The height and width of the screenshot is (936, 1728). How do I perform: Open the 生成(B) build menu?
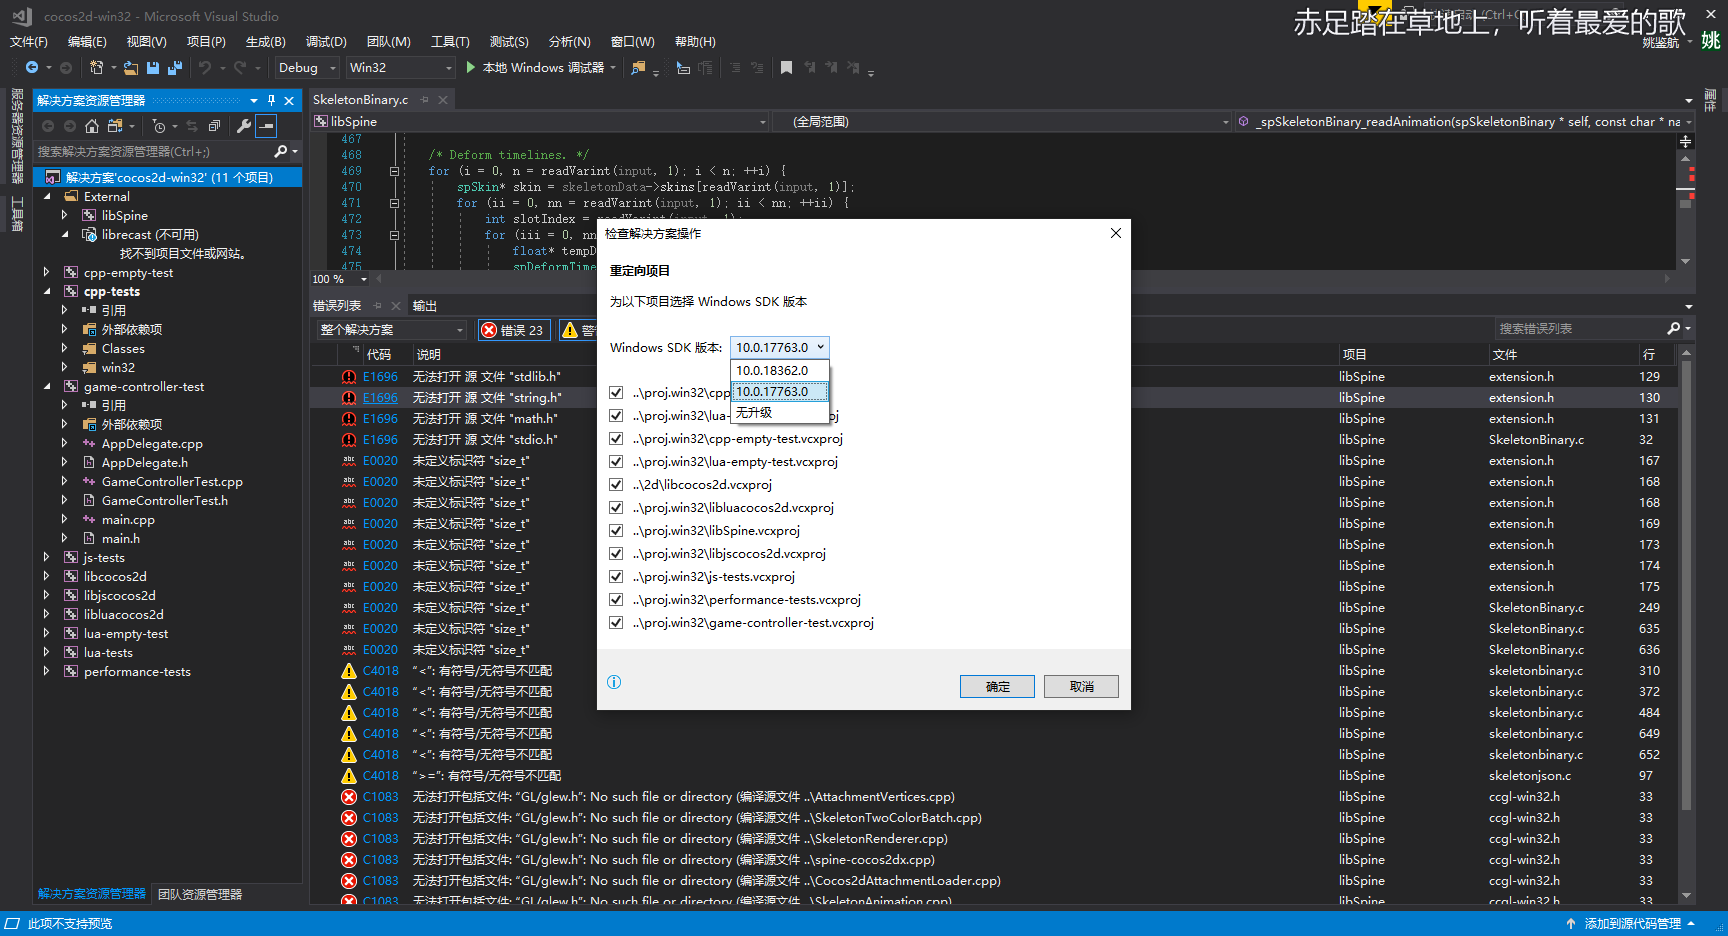tap(266, 42)
